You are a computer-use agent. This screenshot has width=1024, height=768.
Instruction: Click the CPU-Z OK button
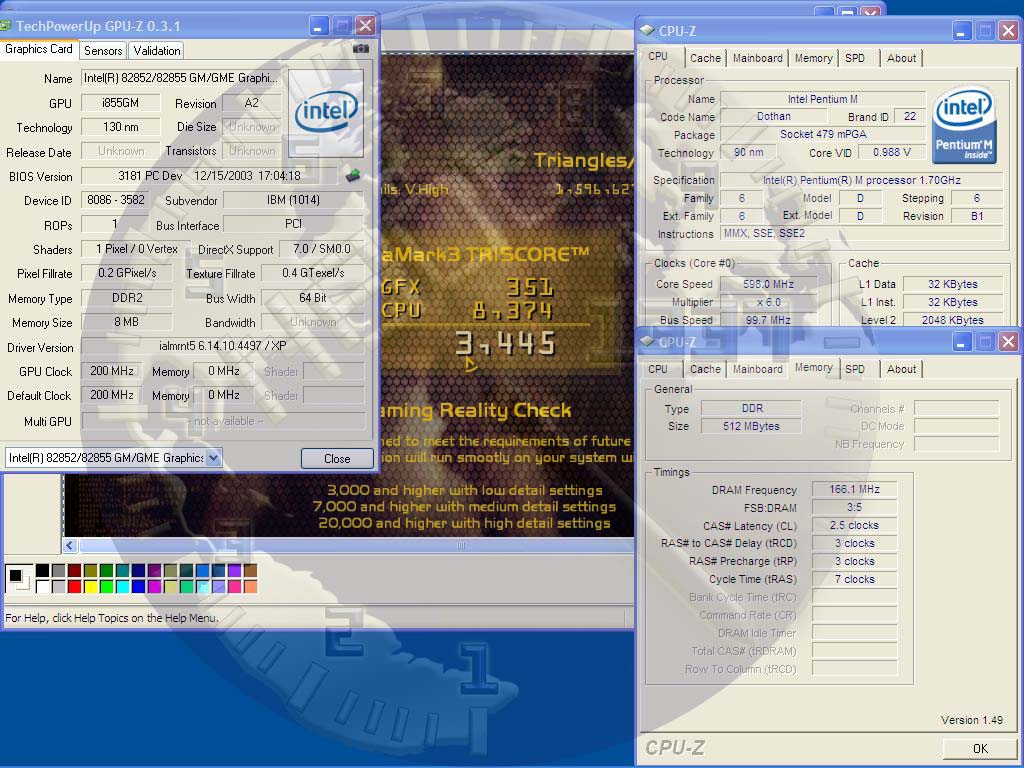[980, 748]
